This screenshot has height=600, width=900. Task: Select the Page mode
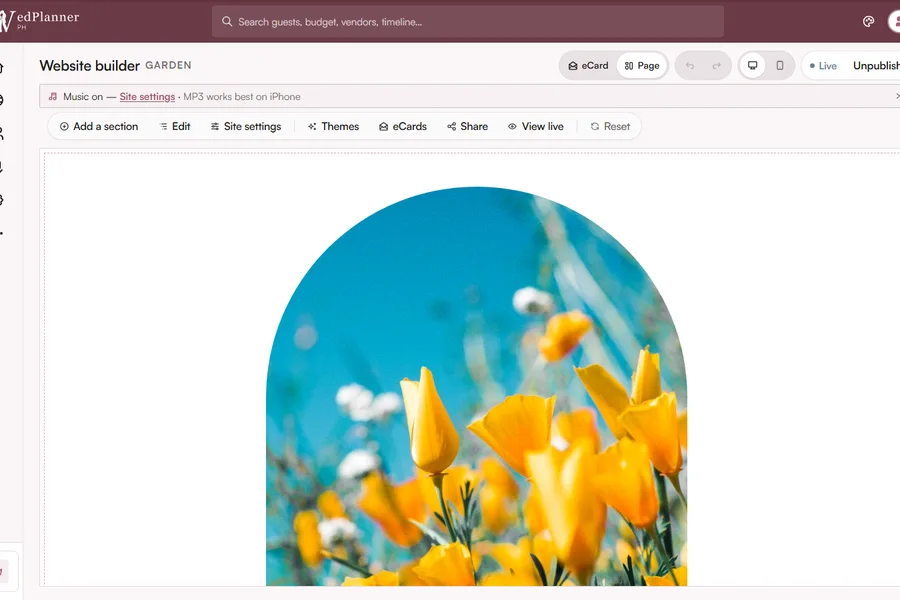(x=642, y=65)
